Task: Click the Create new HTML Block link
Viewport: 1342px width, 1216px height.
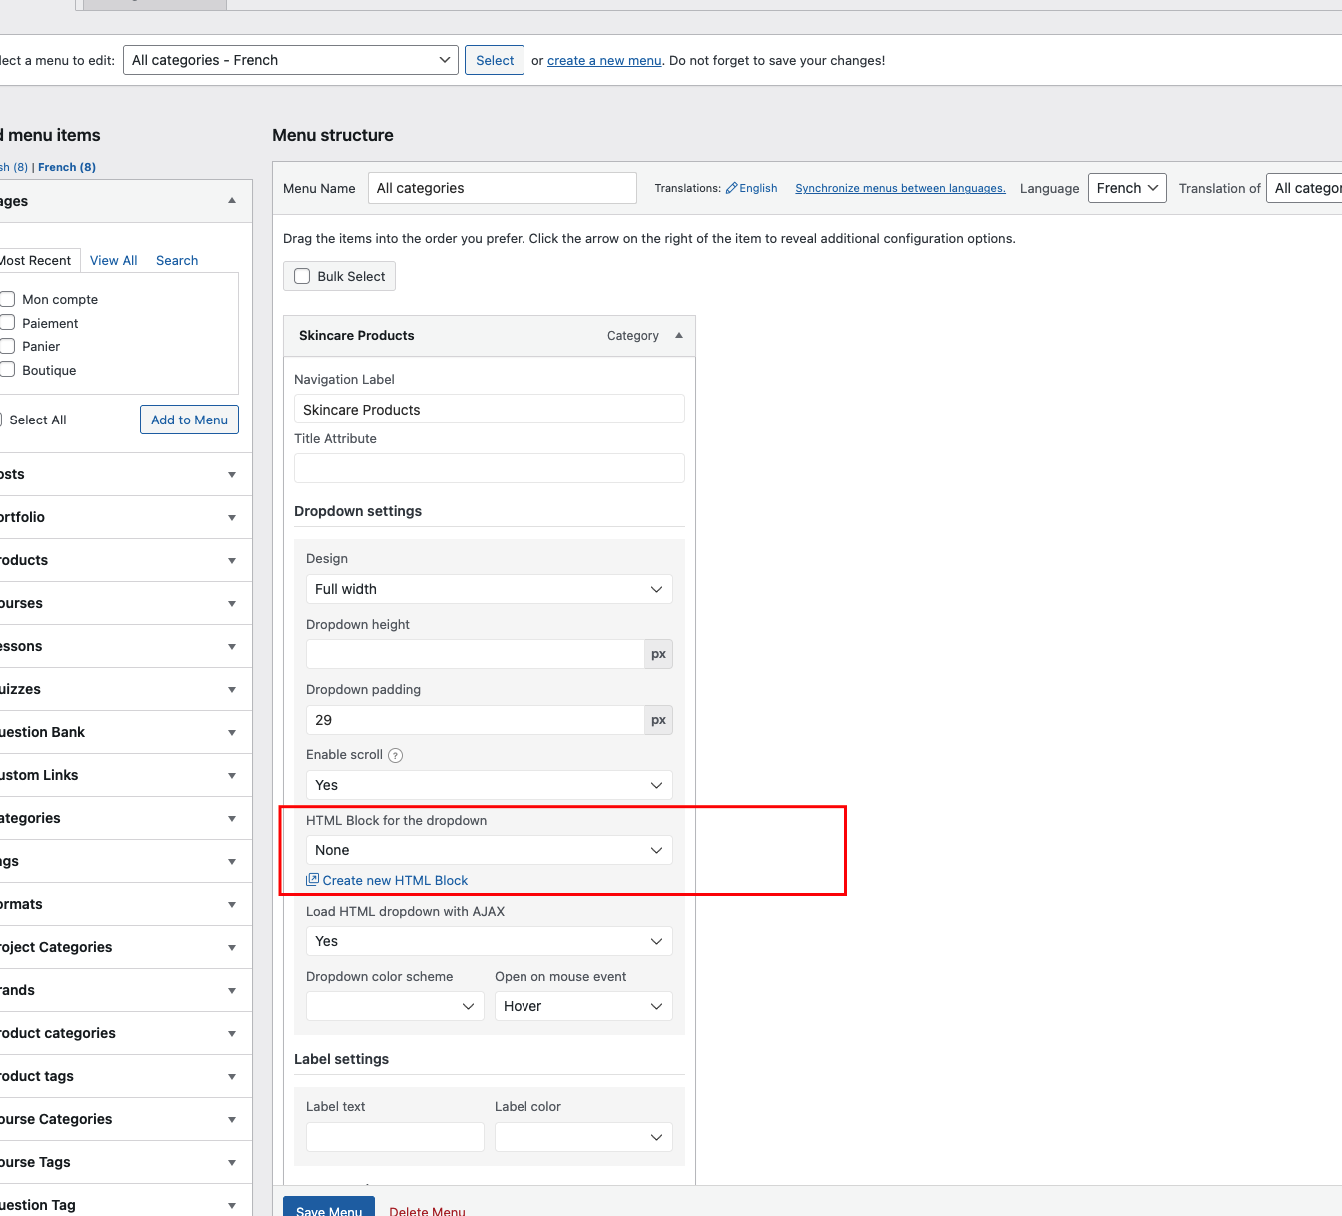Action: 395,880
